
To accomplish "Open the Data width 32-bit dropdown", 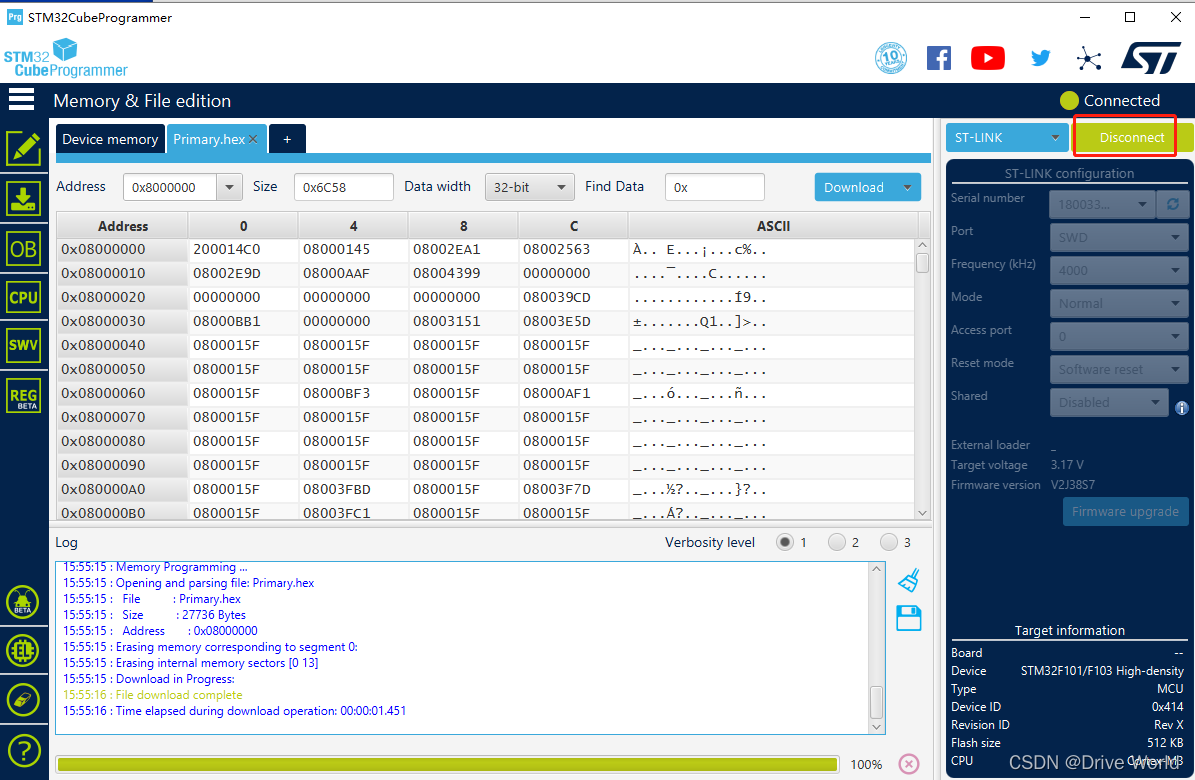I will point(530,187).
